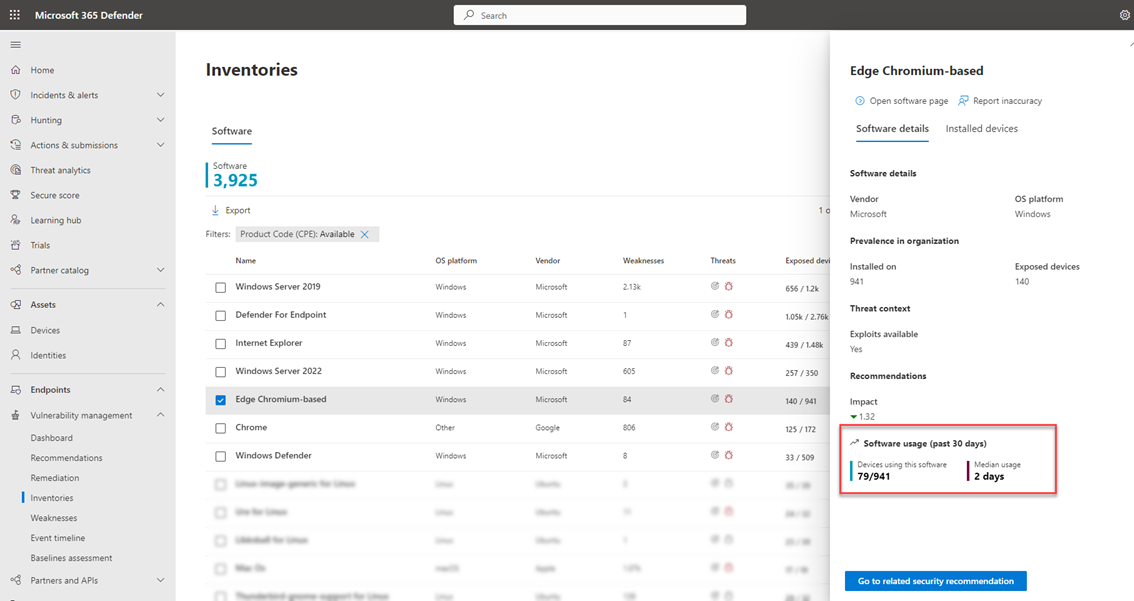
Task: Collapse the Assets section chevron
Action: (x=161, y=304)
